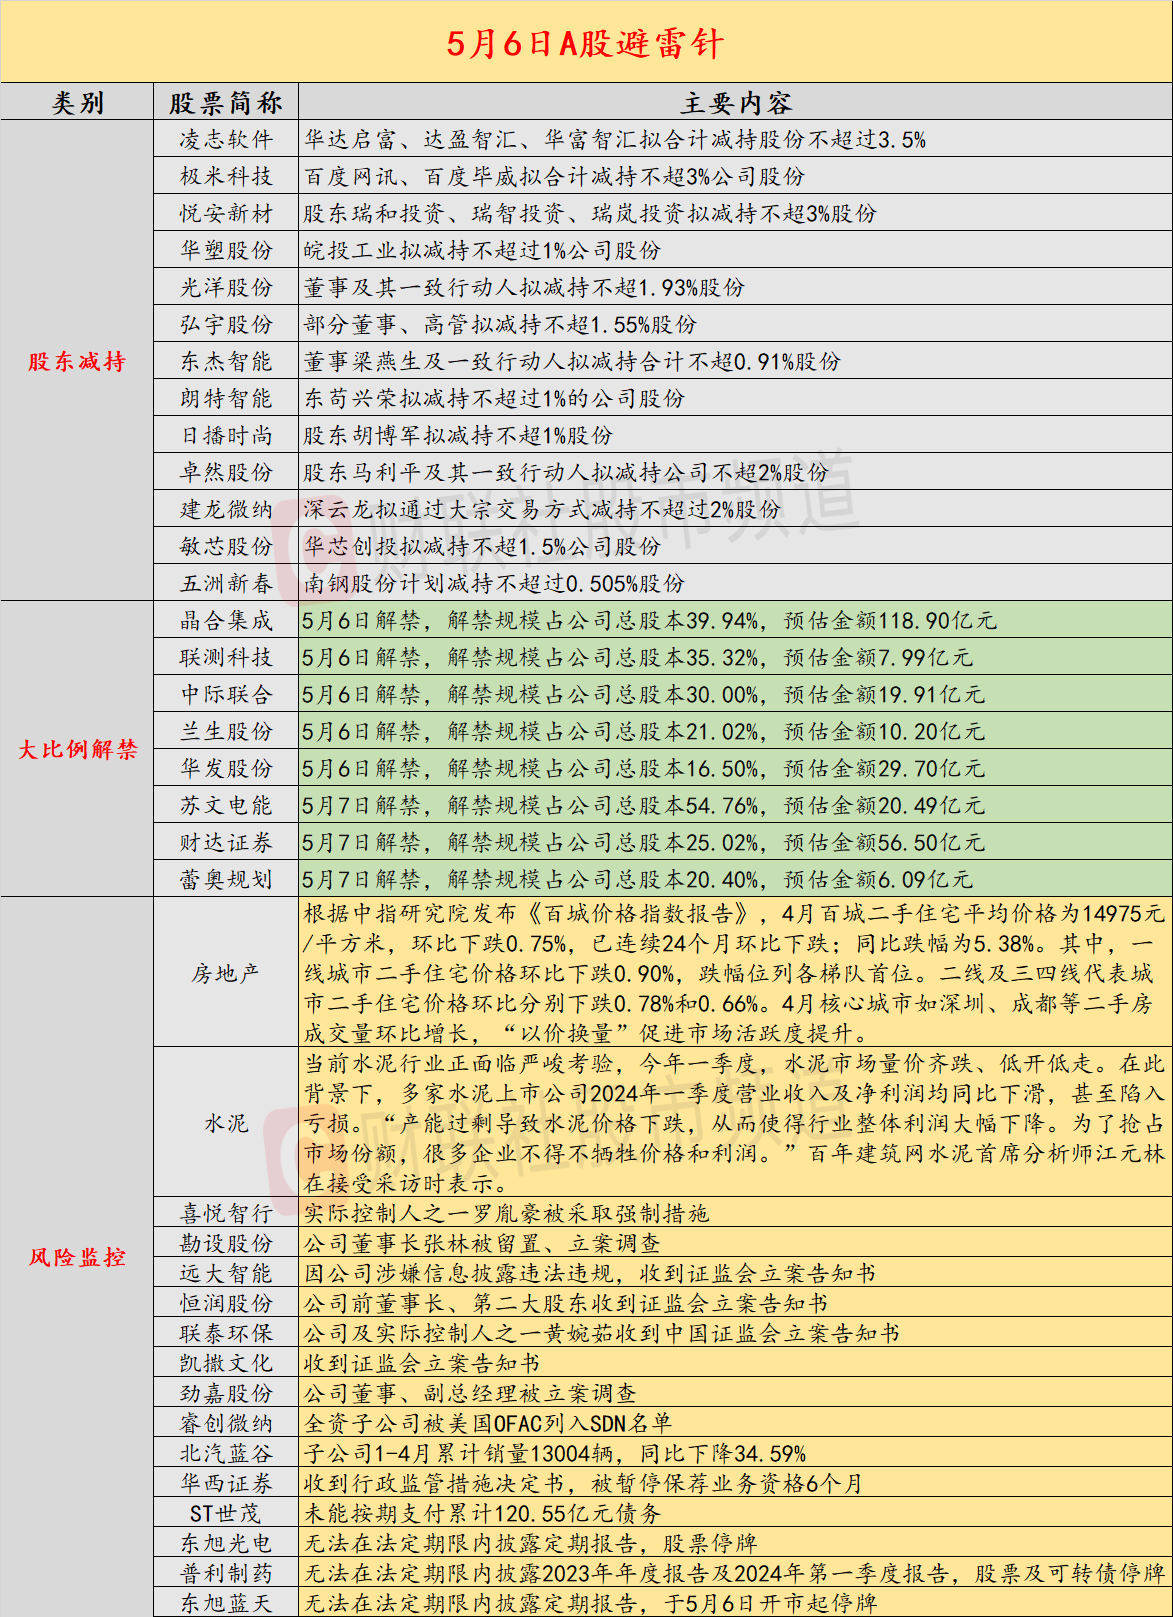Viewport: 1173px width, 1617px height.
Task: Click the 股东减持 category cell
Action: [x=77, y=362]
